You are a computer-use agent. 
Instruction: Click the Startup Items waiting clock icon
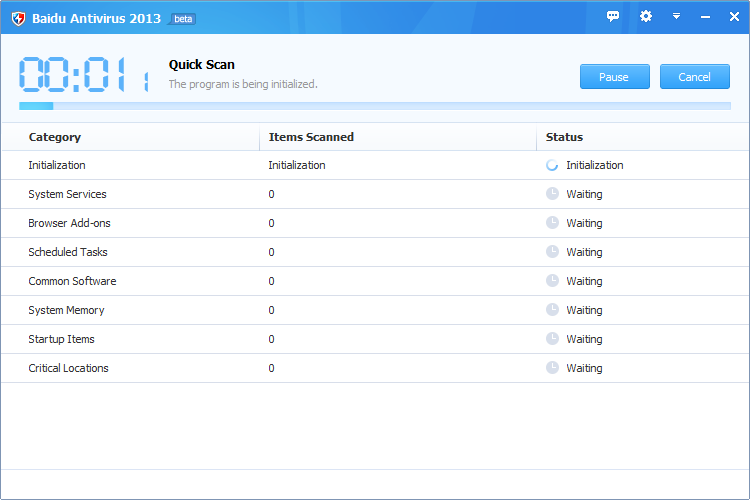552,339
